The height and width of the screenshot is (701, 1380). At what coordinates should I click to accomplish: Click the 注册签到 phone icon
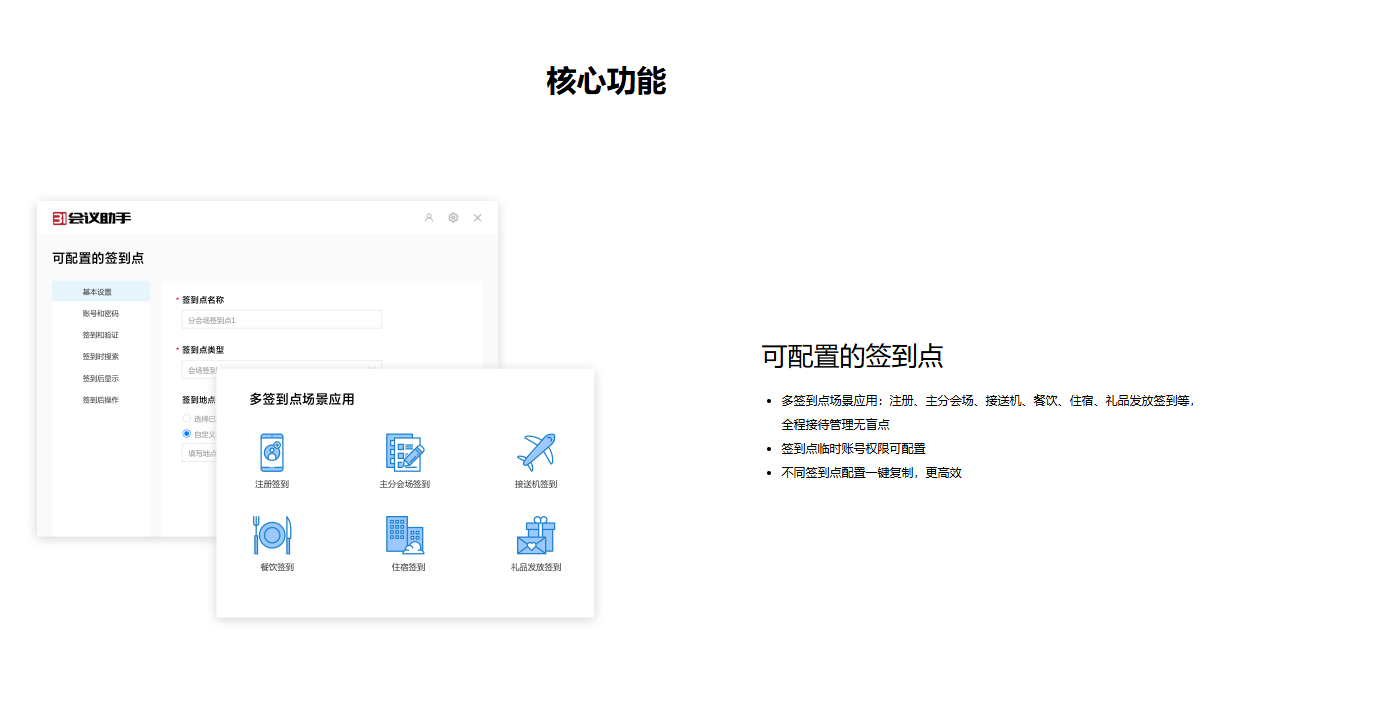[271, 452]
